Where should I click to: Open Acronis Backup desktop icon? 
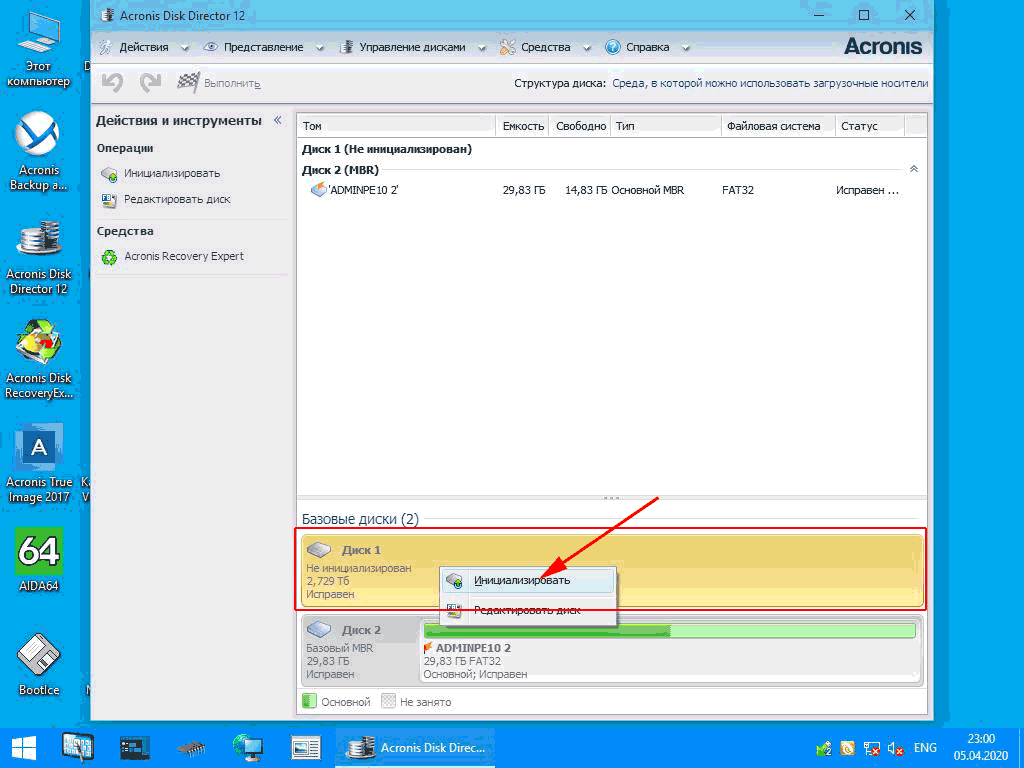click(x=39, y=152)
